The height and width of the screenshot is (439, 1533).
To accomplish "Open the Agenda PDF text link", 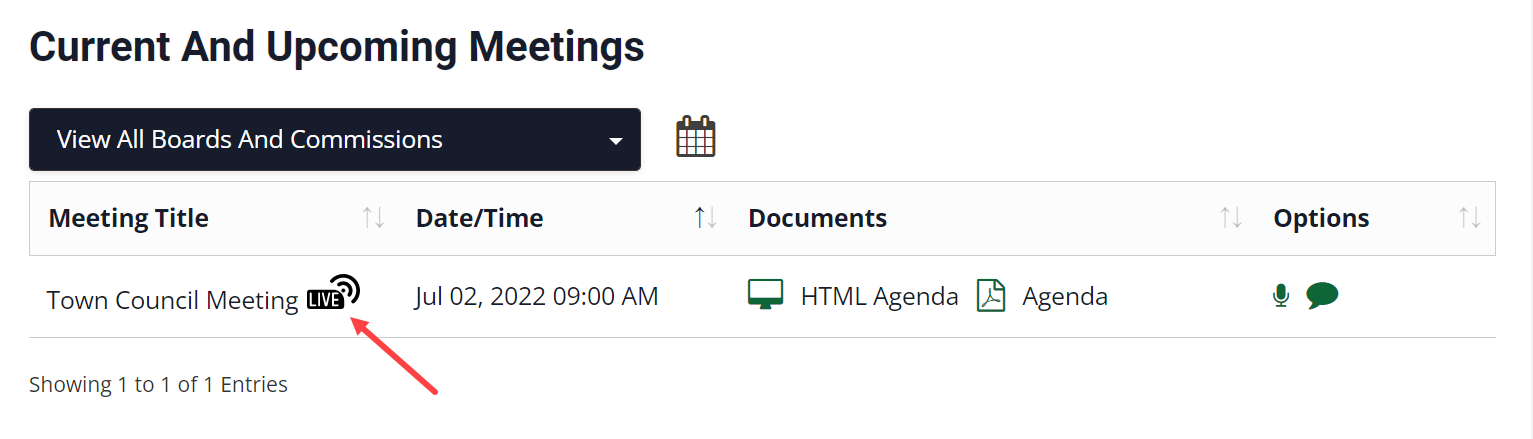I will coord(1065,296).
